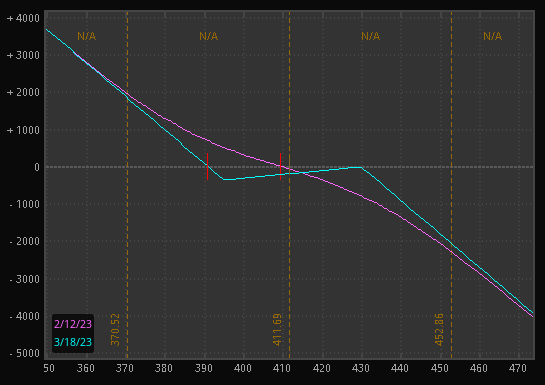Image resolution: width=545 pixels, height=385 pixels.
Task: Click the 460 x-axis price label
Action: (x=479, y=368)
